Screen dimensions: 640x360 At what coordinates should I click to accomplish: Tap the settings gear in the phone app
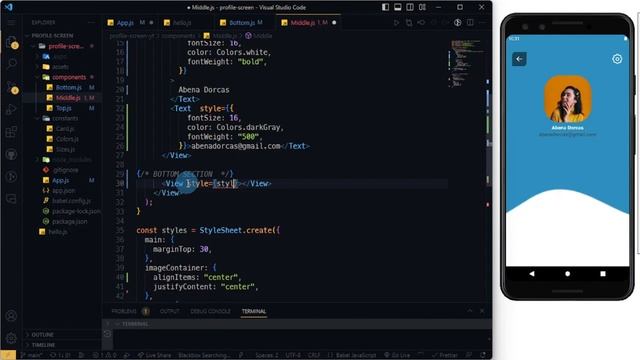(x=617, y=59)
